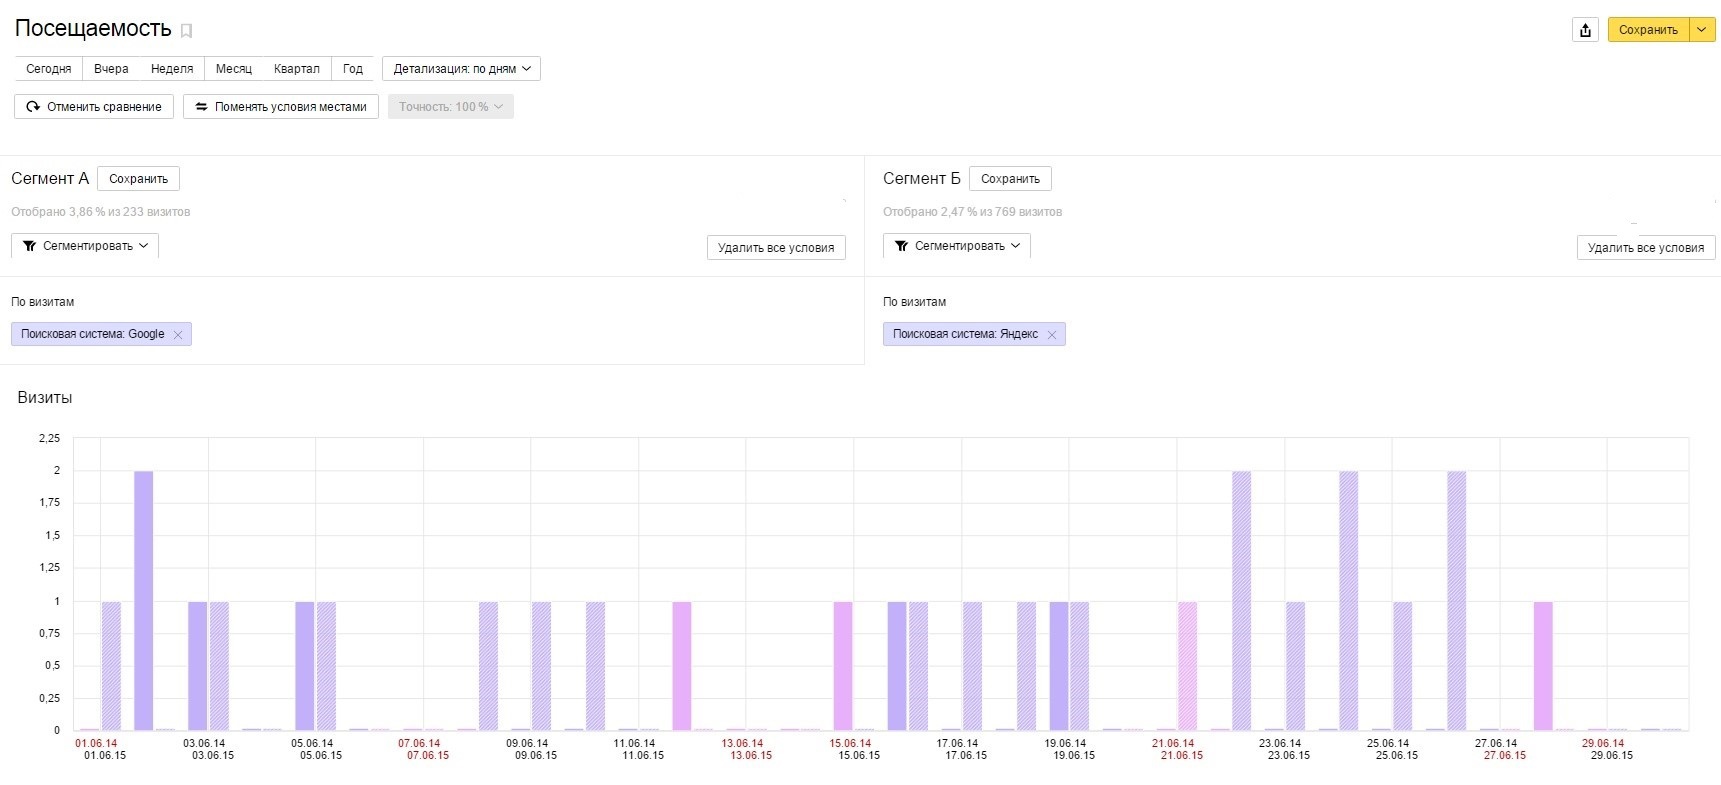Click the x-axis label 23.06.14
Screen dimensions: 1721x785
(1280, 743)
